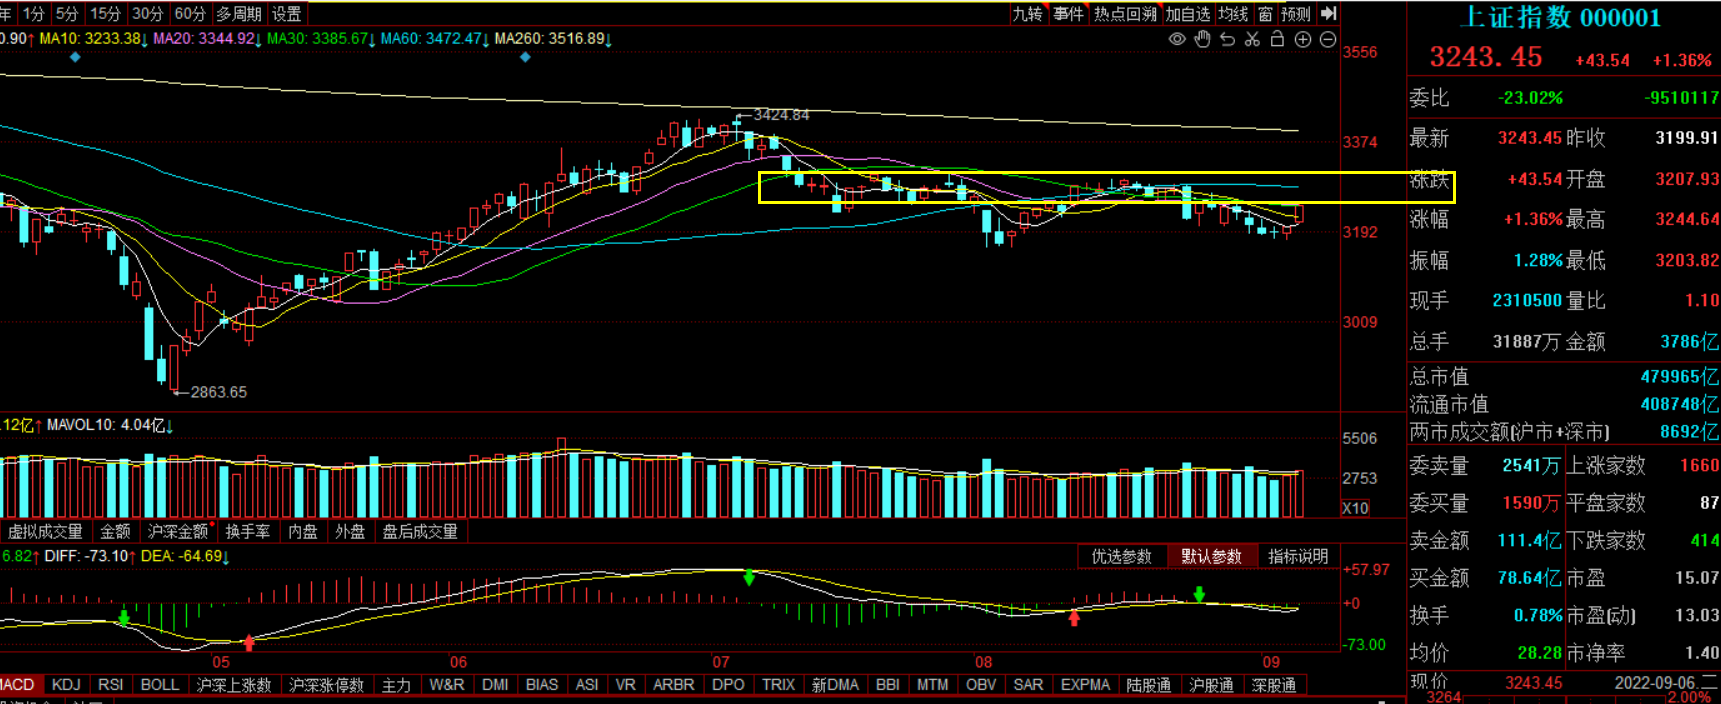Viewport: 1721px width, 704px height.
Task: Zoom in with the plus circle icon
Action: (1303, 39)
